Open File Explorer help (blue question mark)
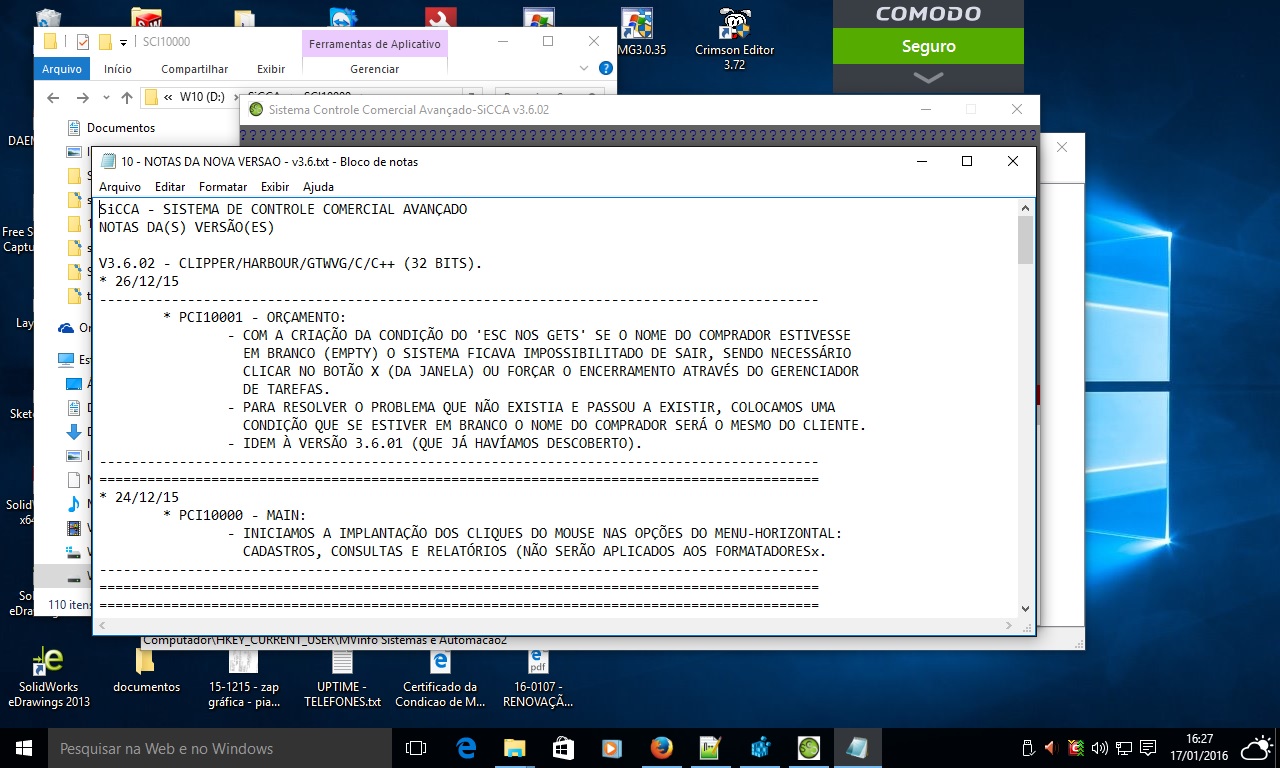This screenshot has width=1280, height=768. (x=605, y=69)
